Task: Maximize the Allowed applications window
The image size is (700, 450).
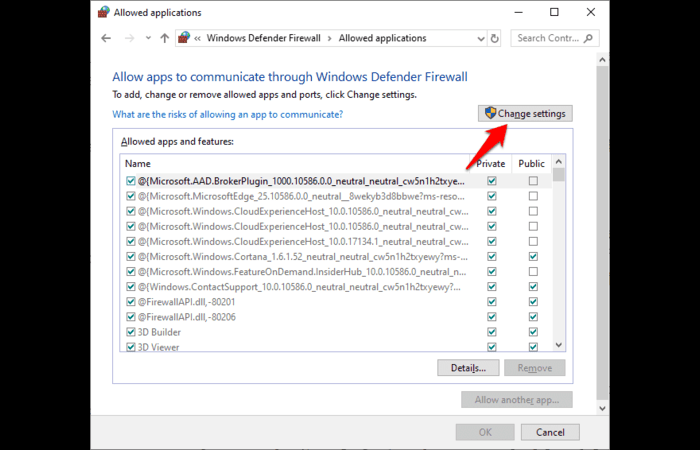Action: 554,12
